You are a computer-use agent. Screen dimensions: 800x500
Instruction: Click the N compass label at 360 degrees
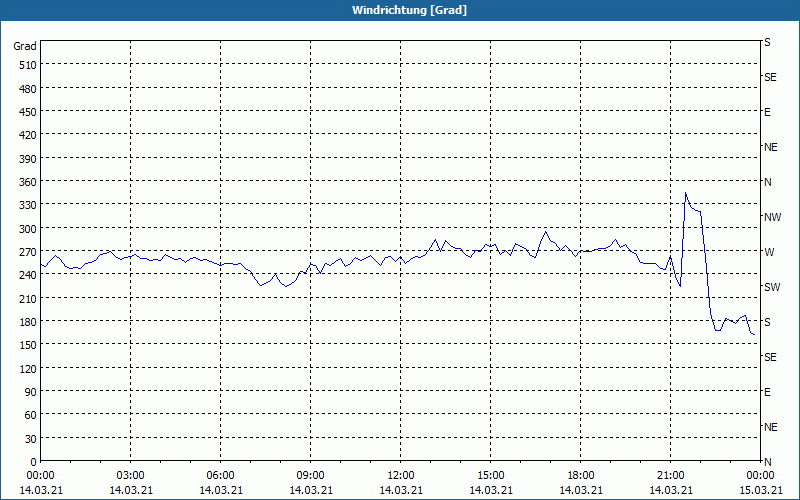click(767, 182)
